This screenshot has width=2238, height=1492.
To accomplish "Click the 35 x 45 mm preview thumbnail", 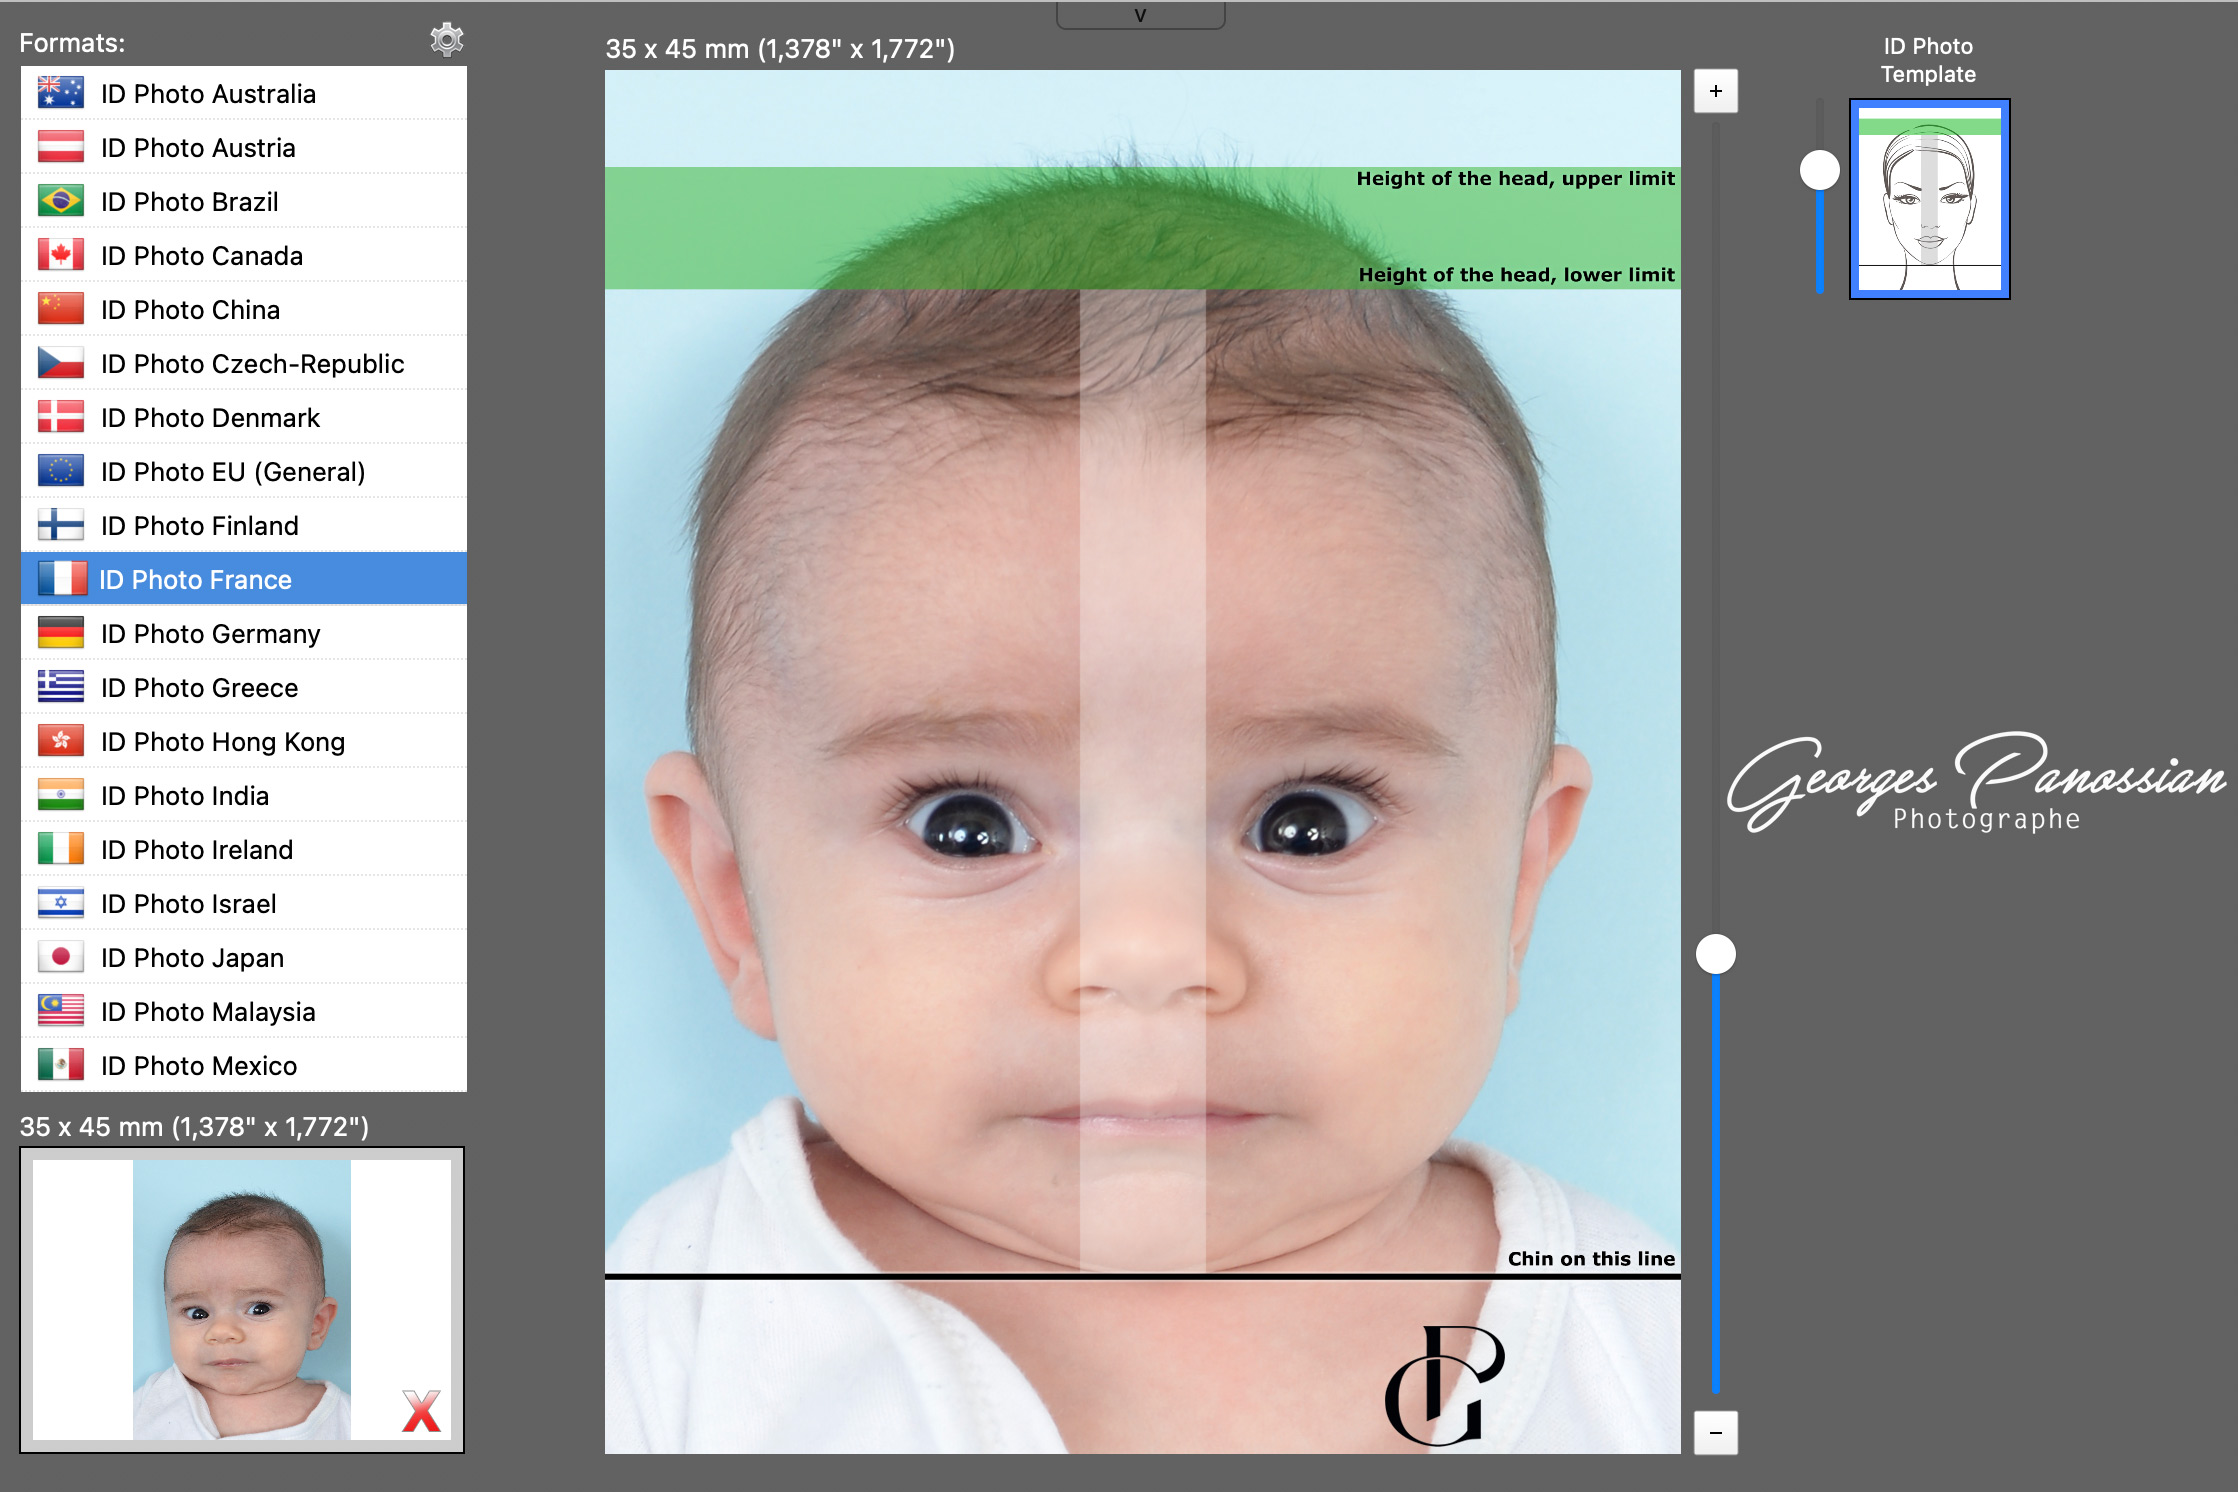I will tap(242, 1300).
